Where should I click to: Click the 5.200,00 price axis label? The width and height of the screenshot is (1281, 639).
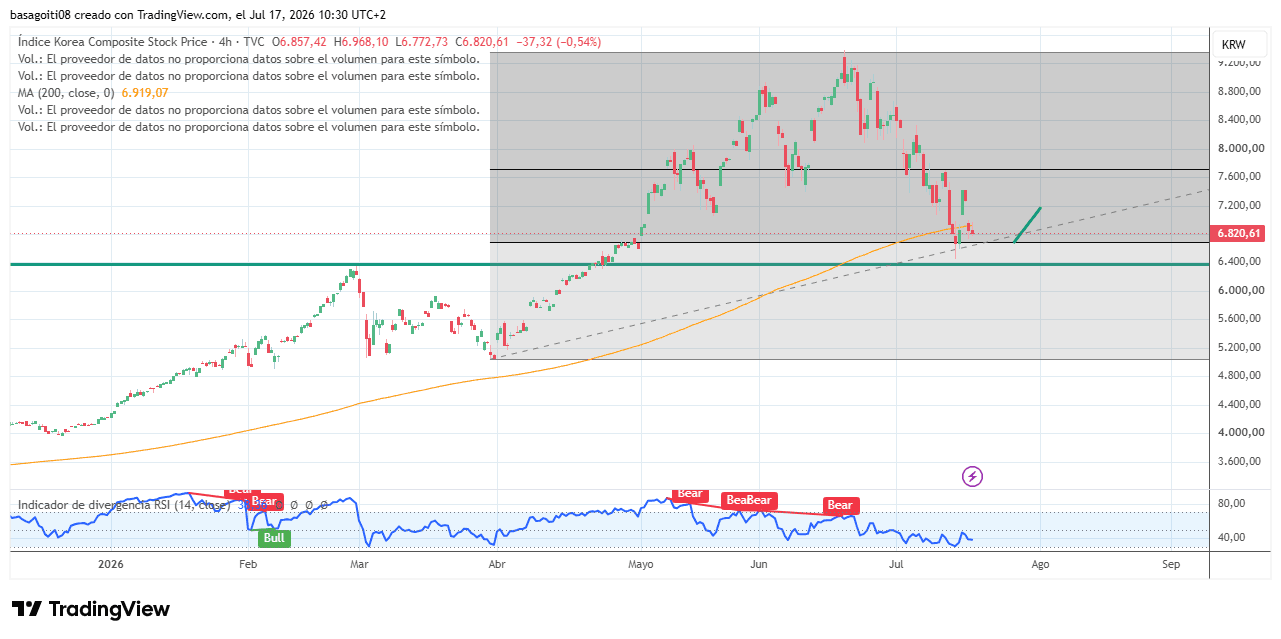[1240, 347]
